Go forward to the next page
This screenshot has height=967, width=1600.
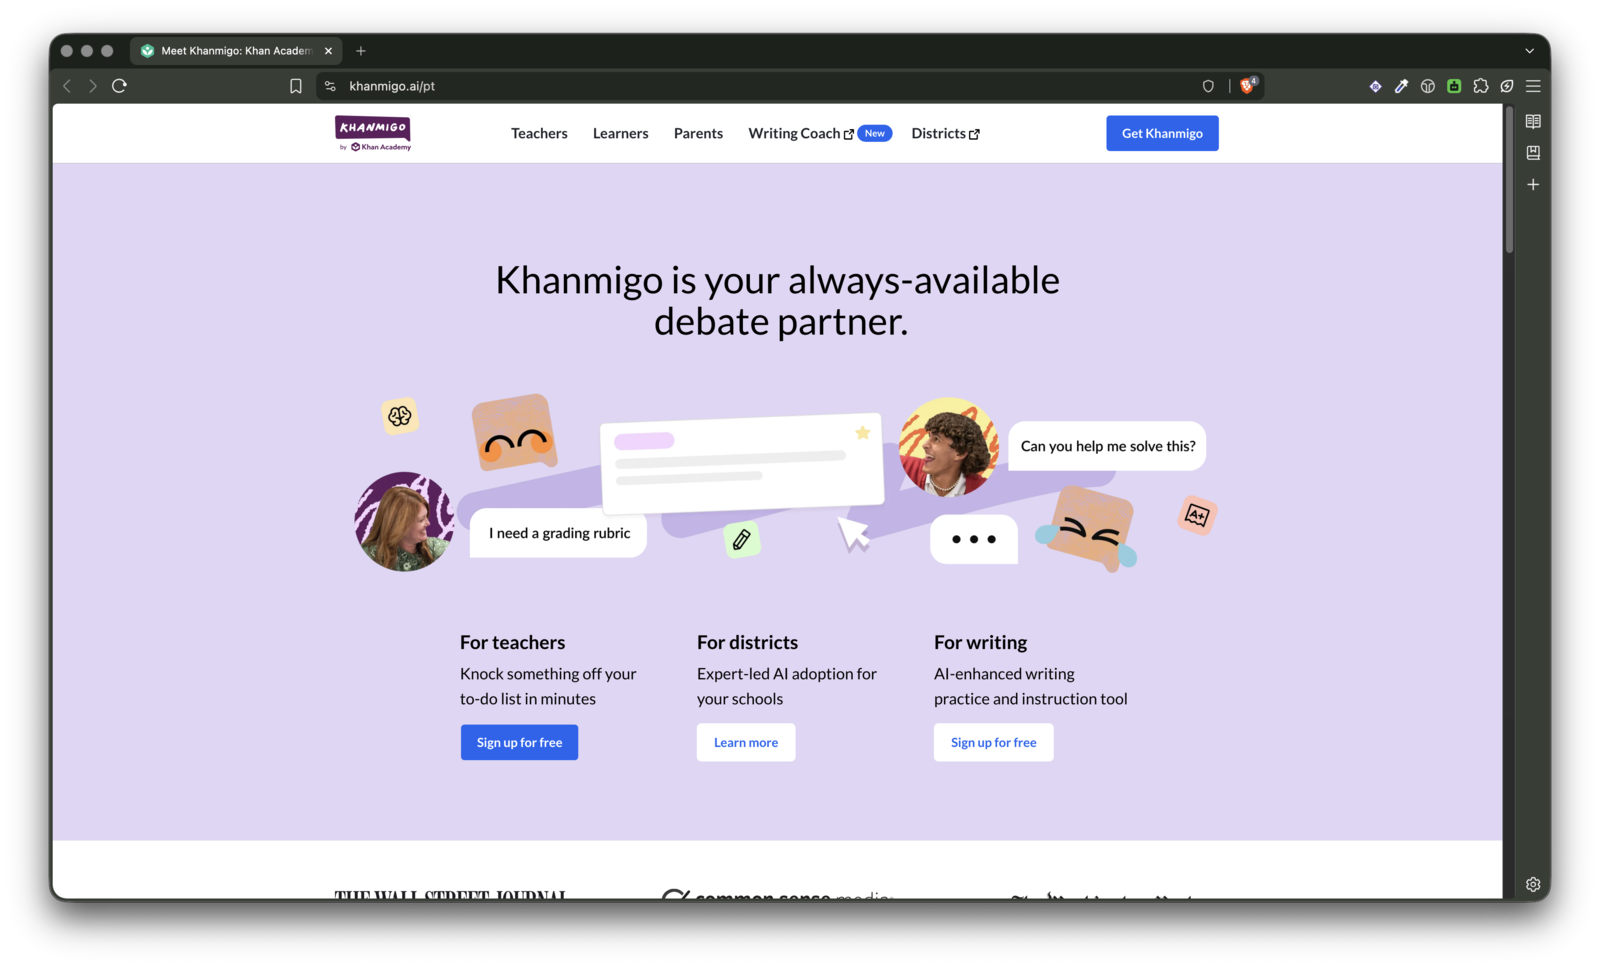tap(93, 86)
